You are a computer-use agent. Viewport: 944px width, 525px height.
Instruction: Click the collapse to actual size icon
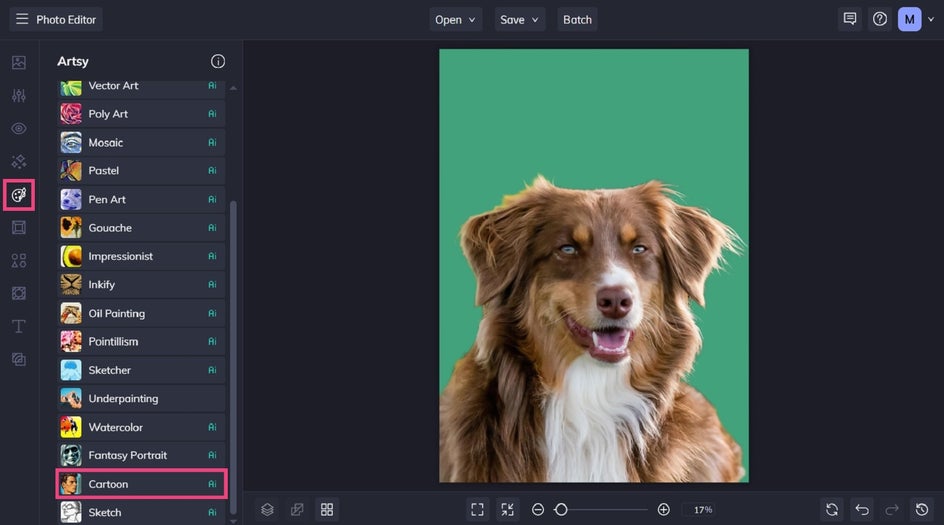point(508,510)
